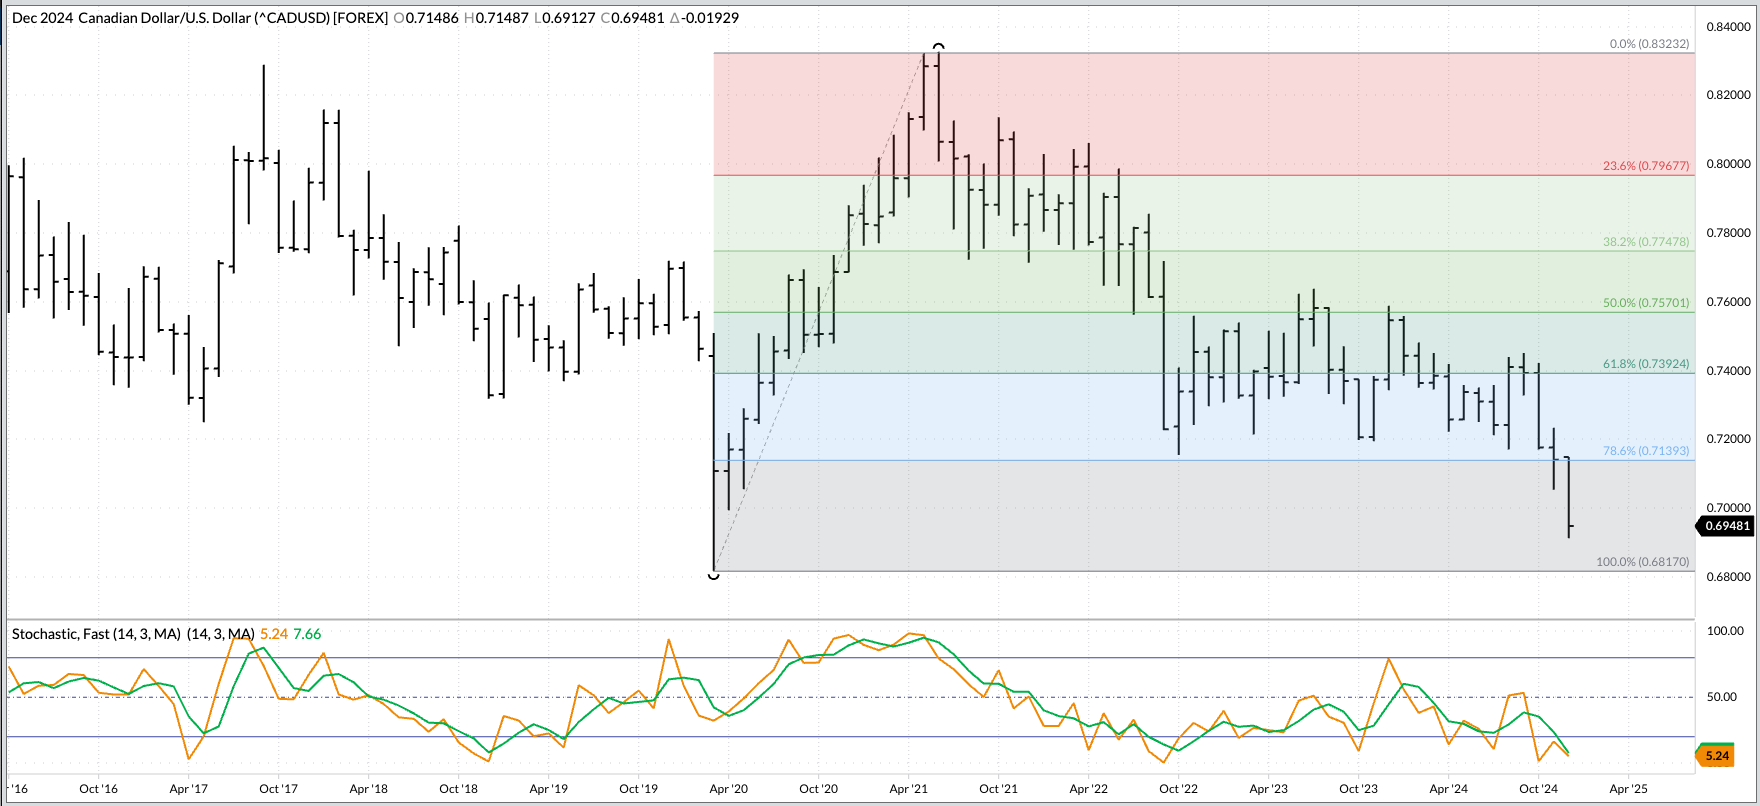Viewport: 1760px width, 806px height.
Task: Click the closing price value C0.69481 in header
Action: [x=633, y=18]
